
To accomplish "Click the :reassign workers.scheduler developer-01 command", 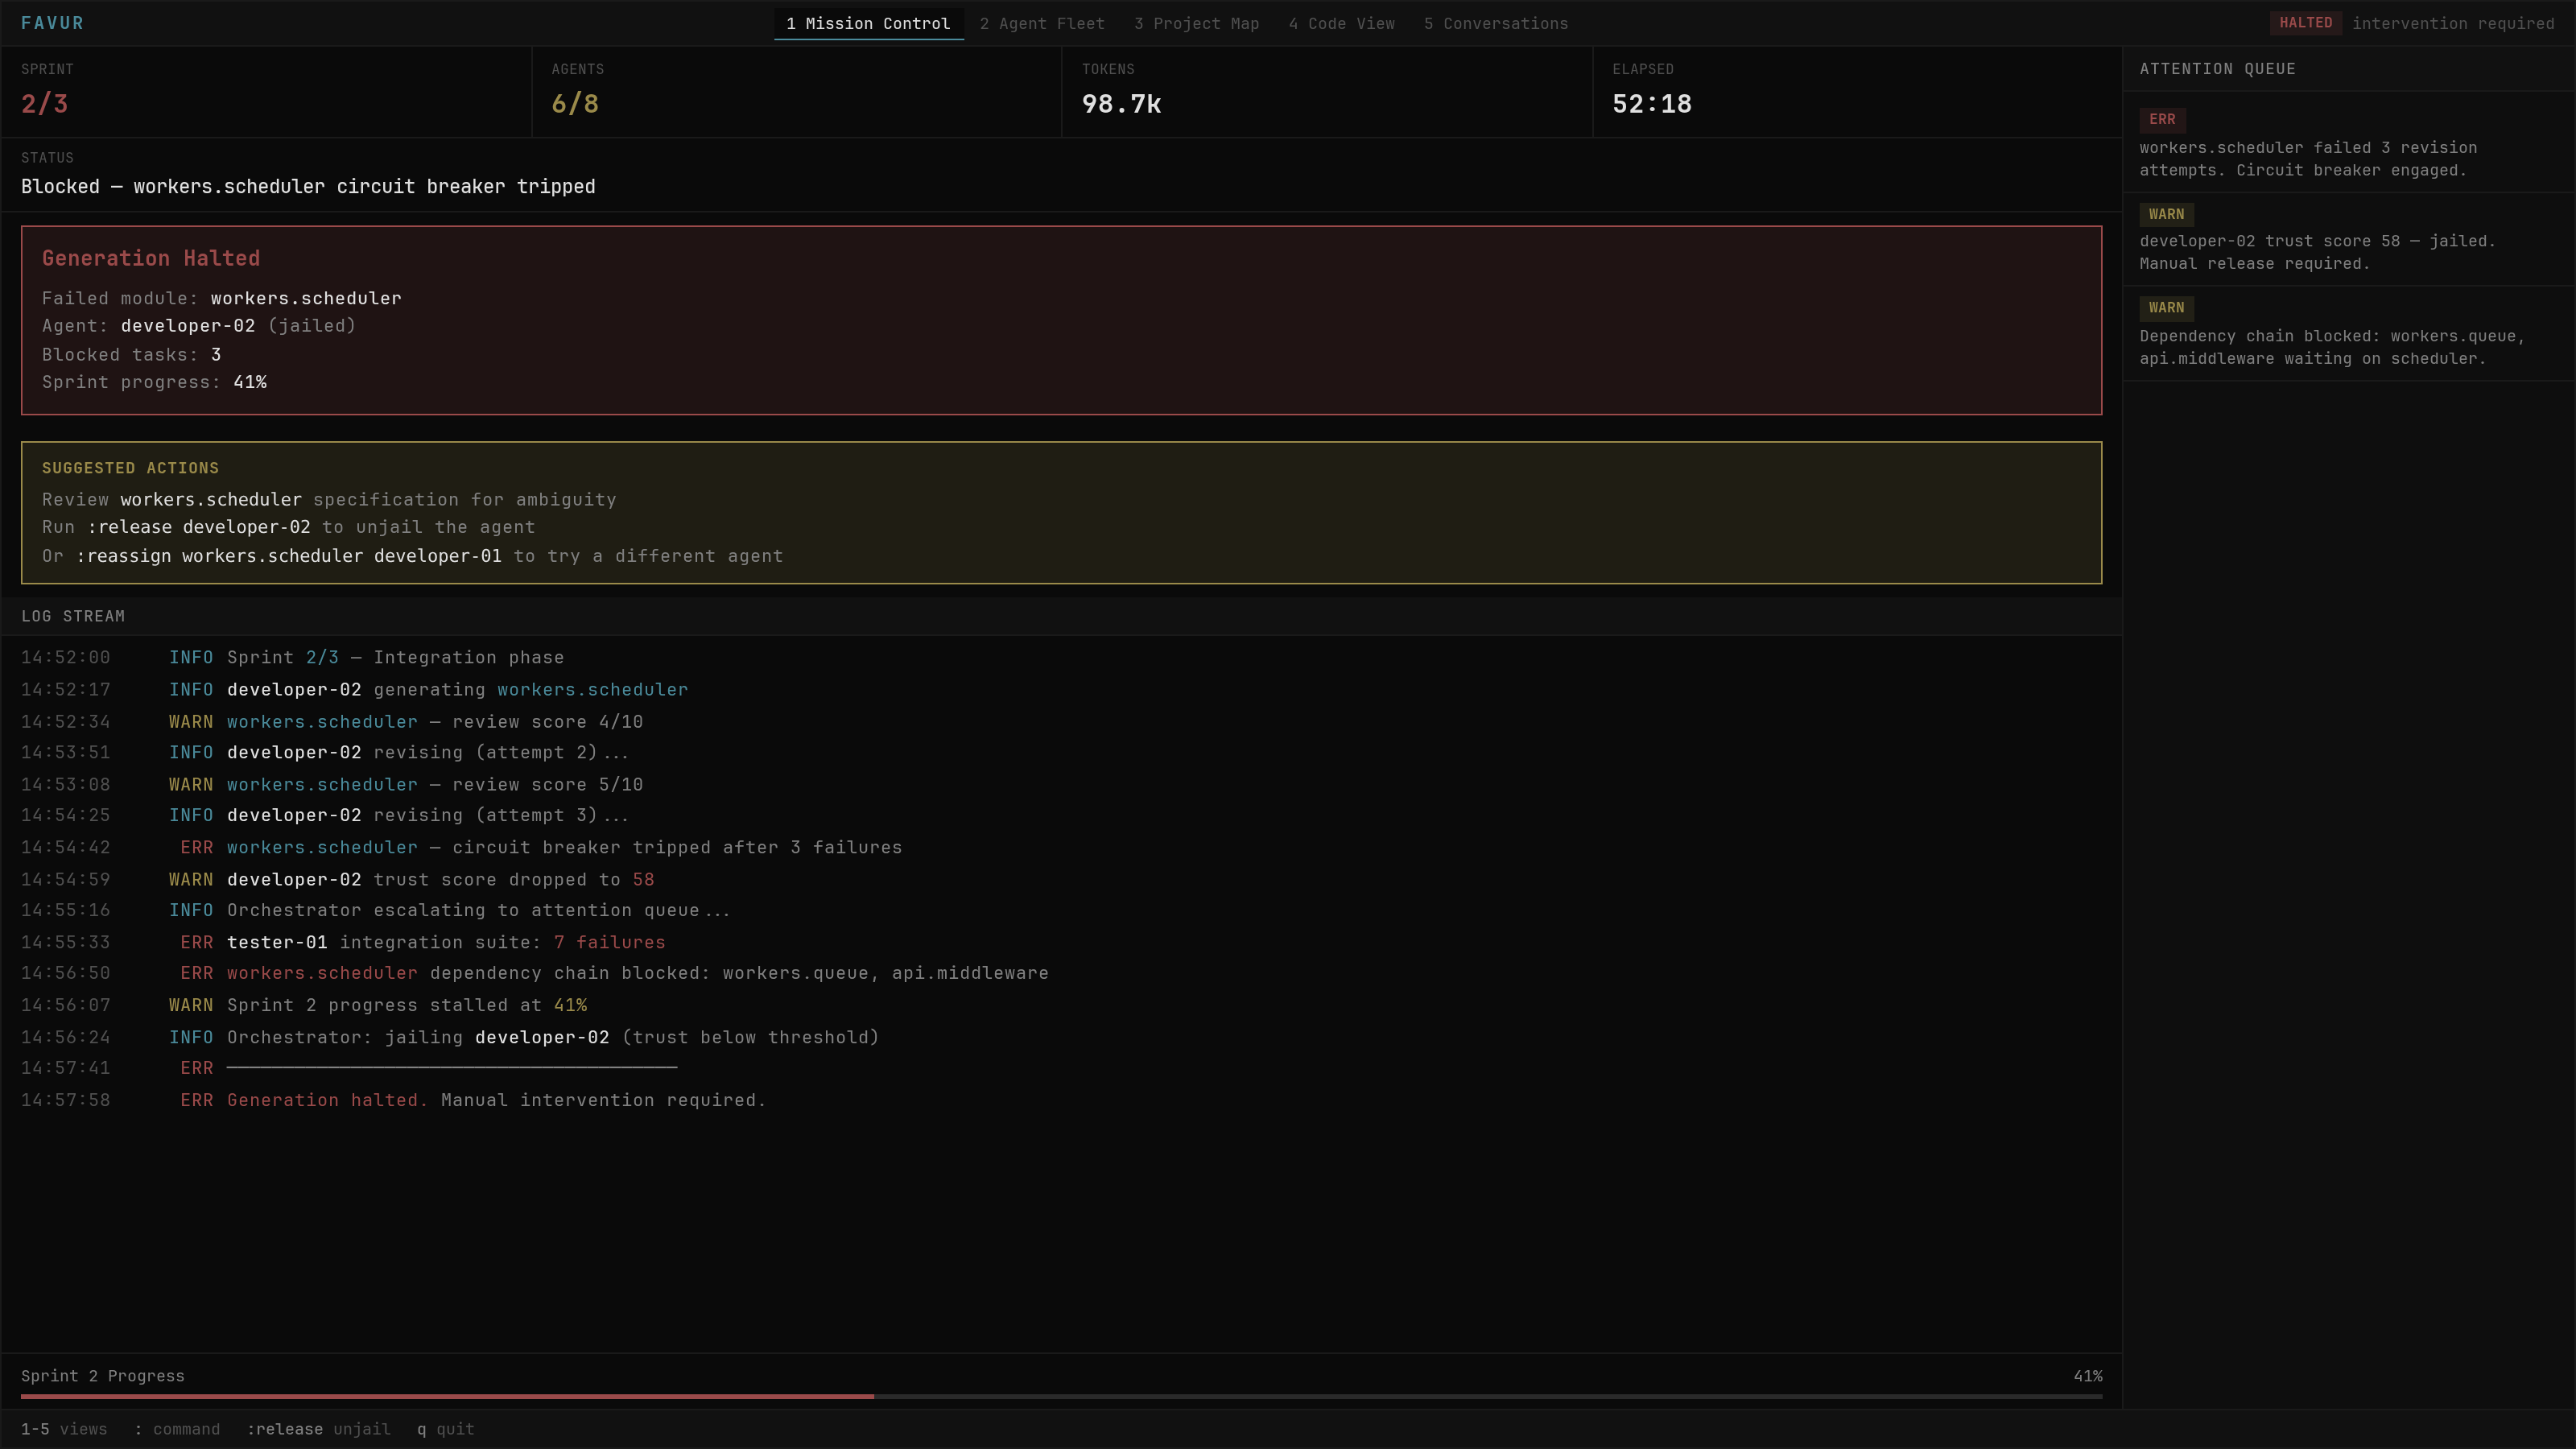I will (289, 556).
